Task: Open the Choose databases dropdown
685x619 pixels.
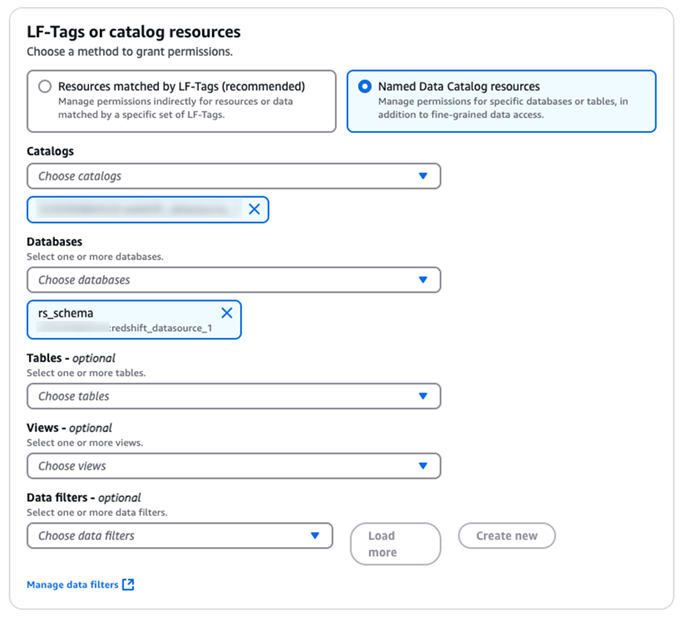Action: [220, 280]
